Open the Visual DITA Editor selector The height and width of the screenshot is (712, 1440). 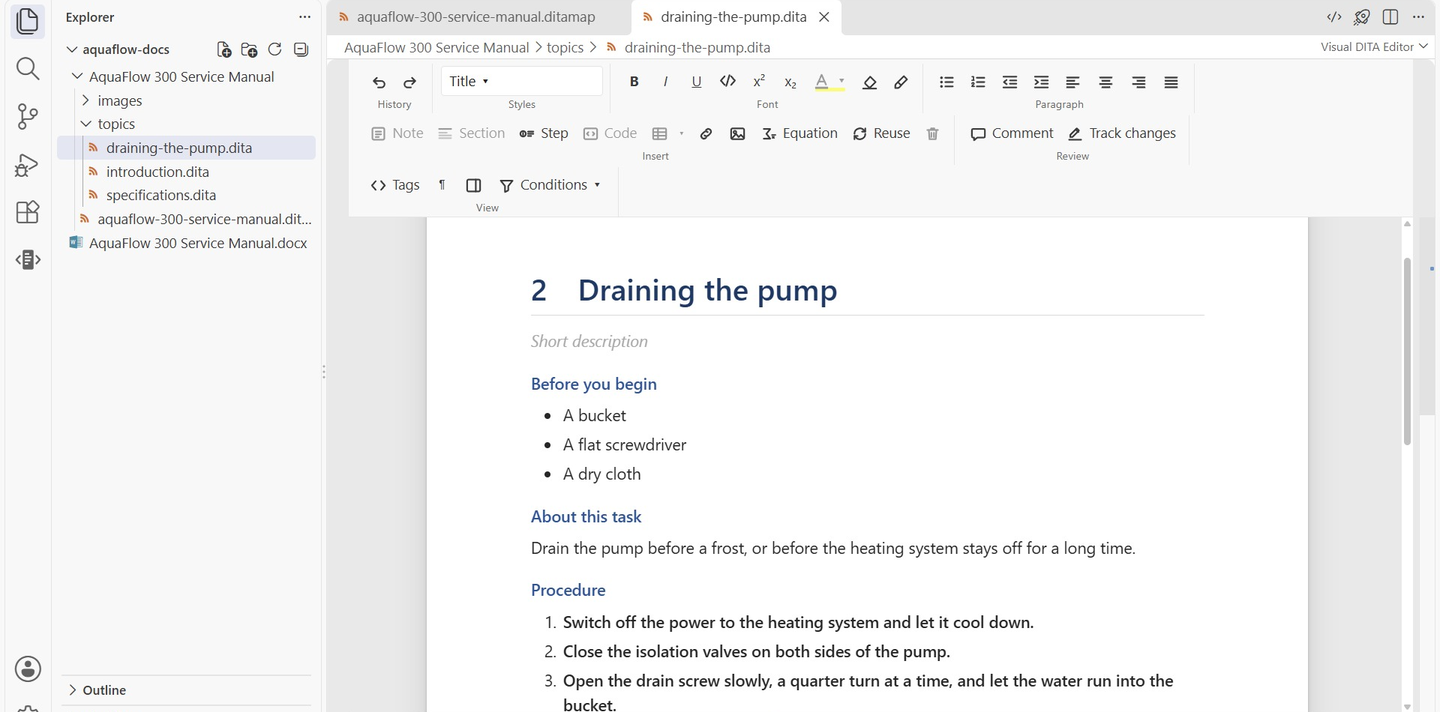coord(1376,47)
